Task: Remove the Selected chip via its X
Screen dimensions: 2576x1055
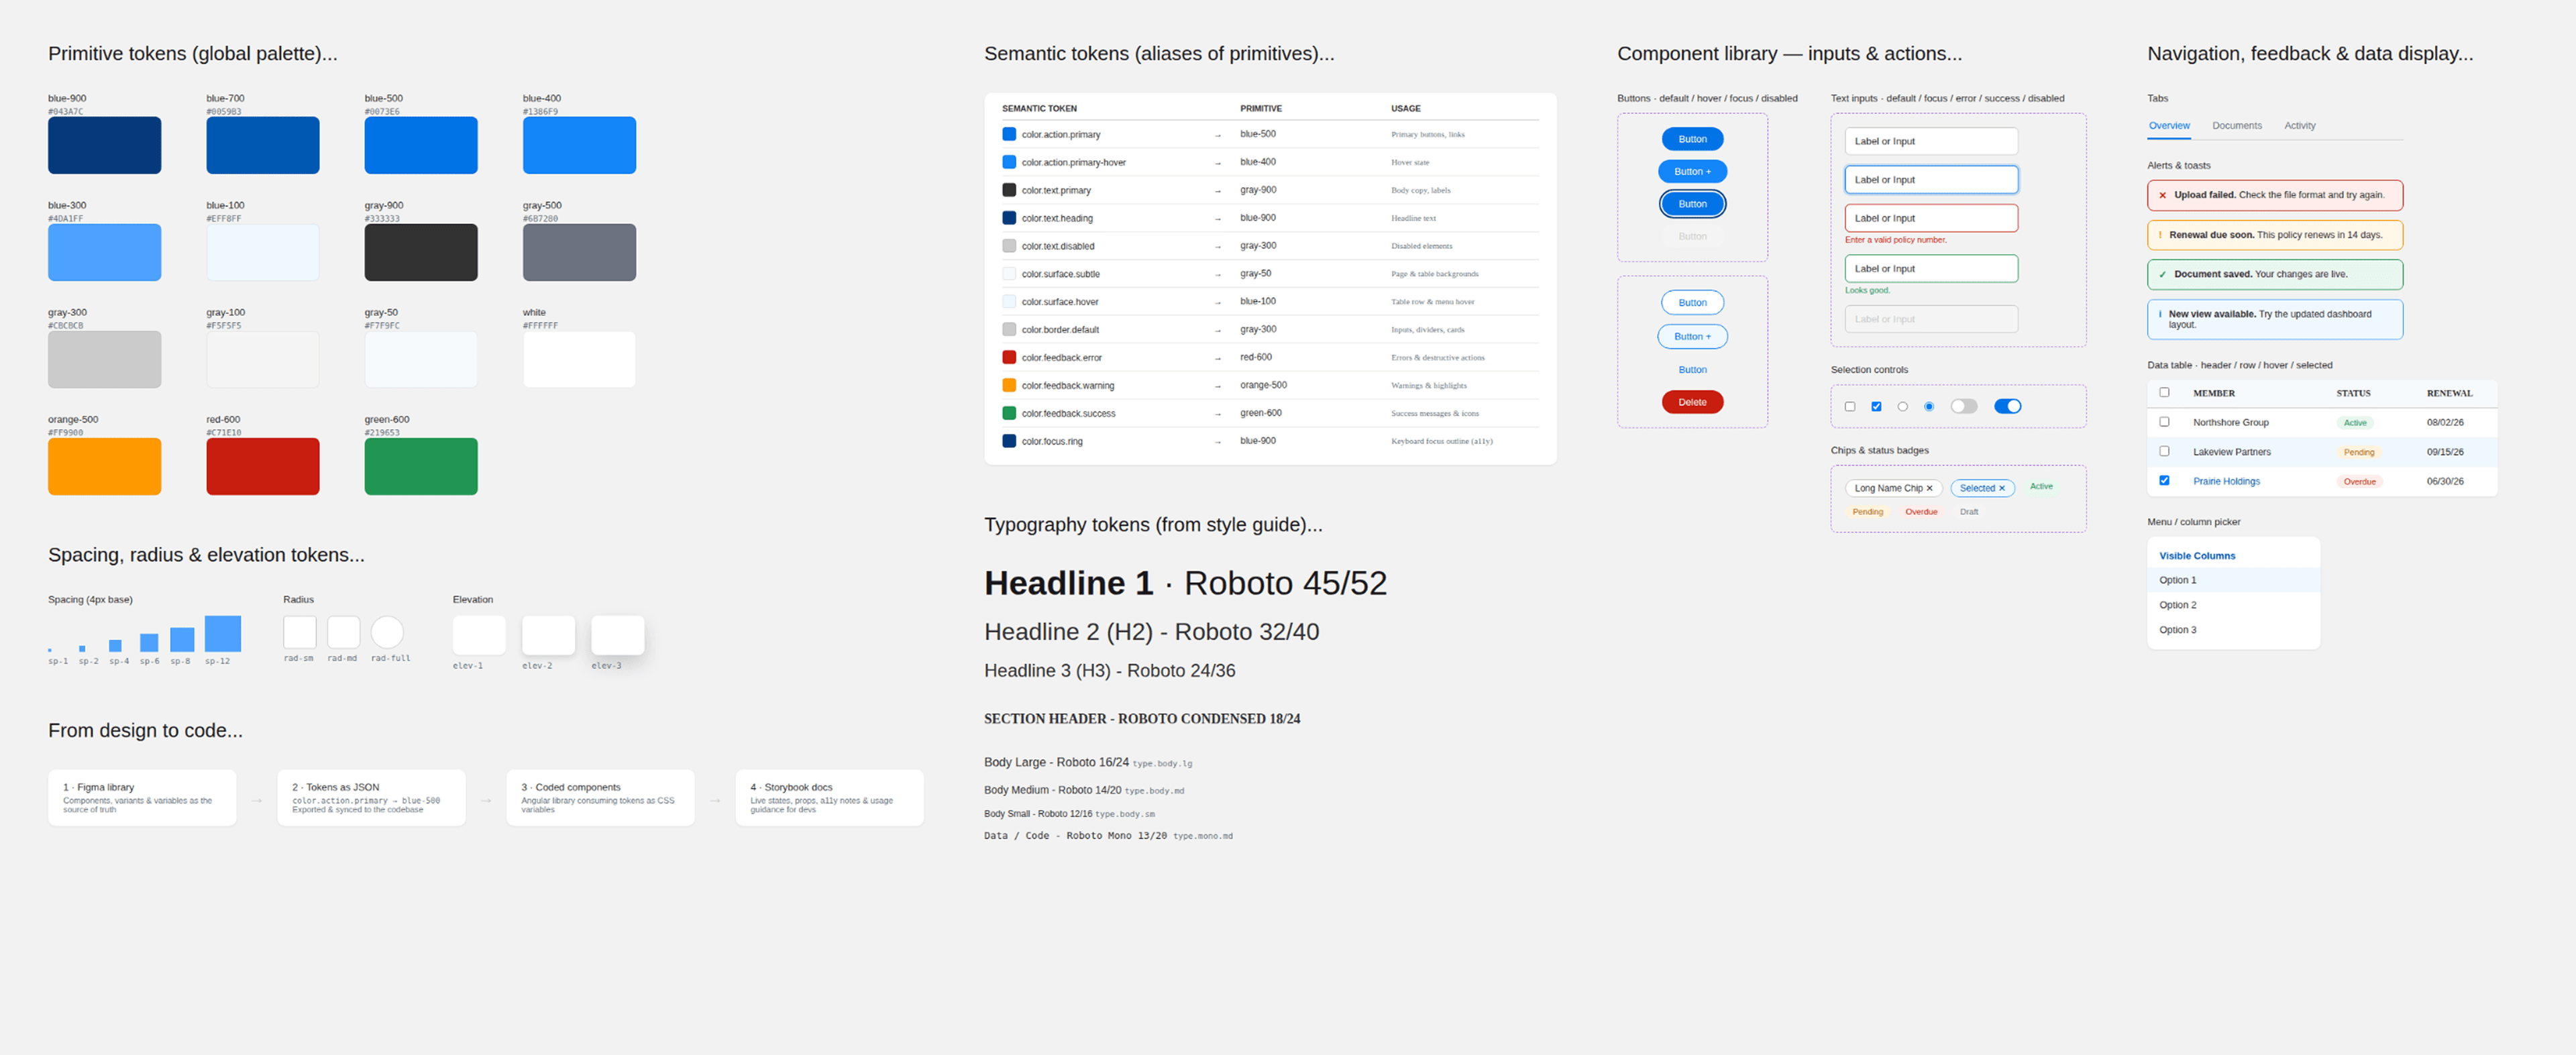Action: [2001, 488]
